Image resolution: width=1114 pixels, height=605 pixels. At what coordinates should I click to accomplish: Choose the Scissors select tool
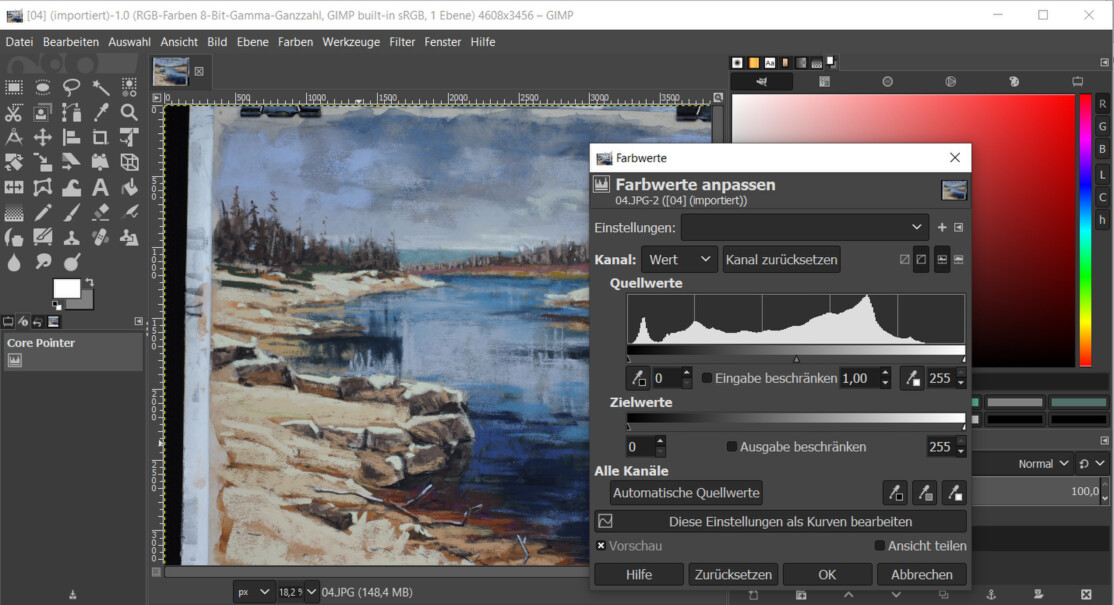coord(14,112)
